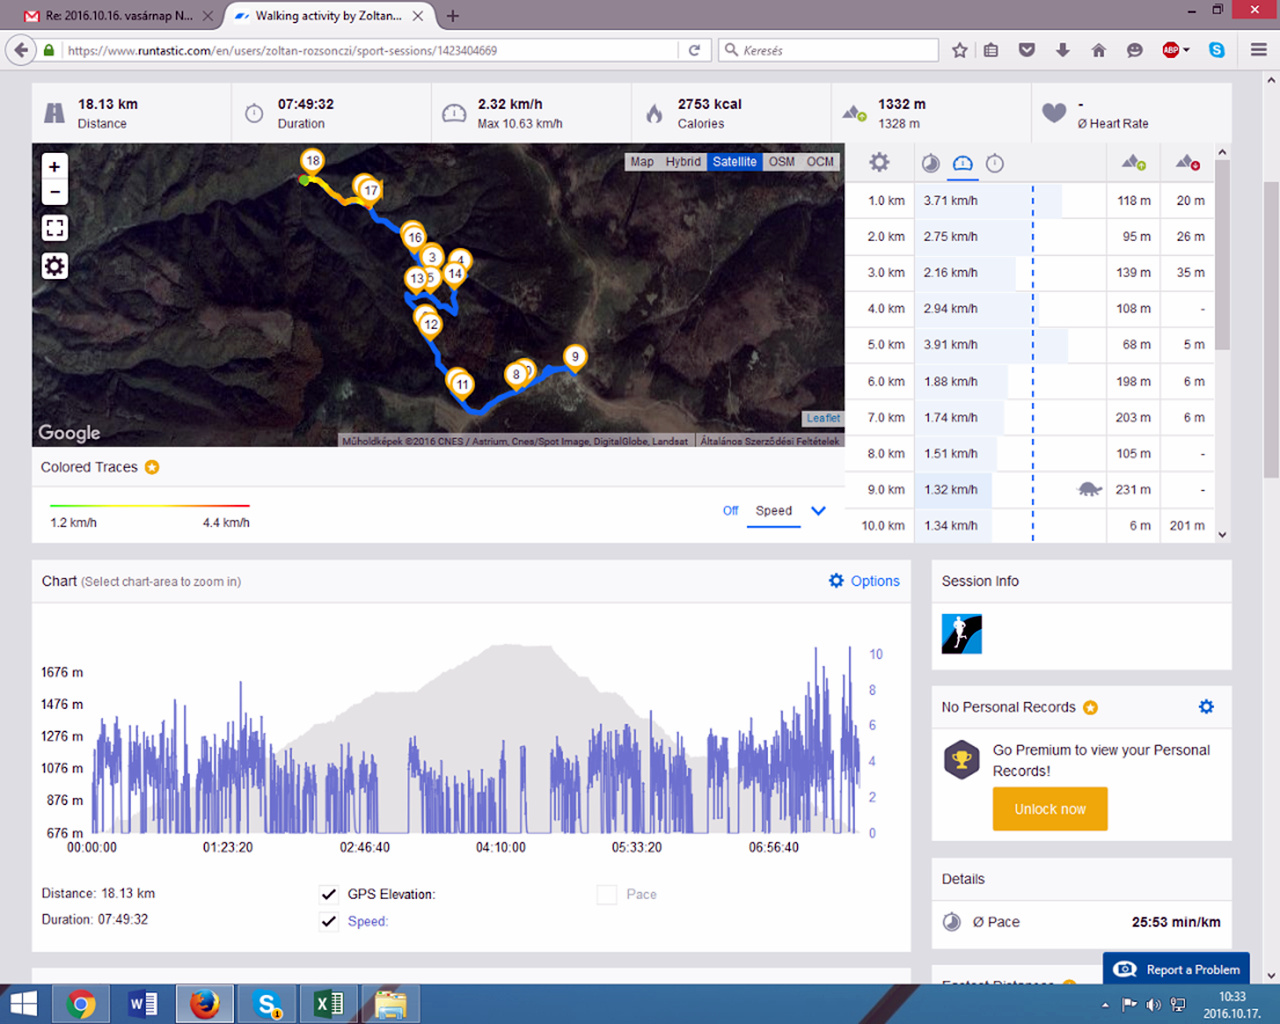Open the Pocket icon in toolbar

1027,50
